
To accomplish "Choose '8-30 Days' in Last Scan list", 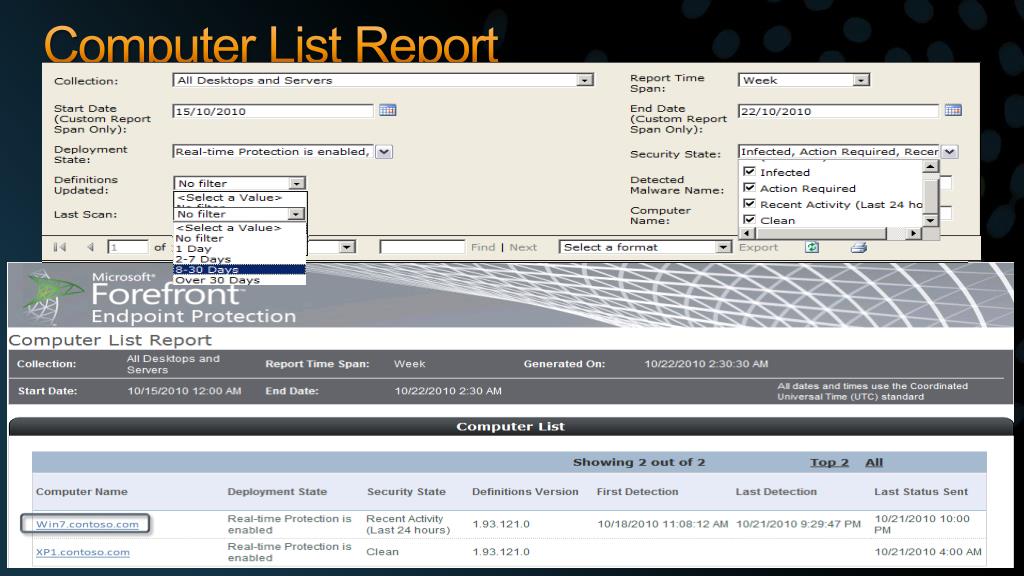I will tap(239, 270).
